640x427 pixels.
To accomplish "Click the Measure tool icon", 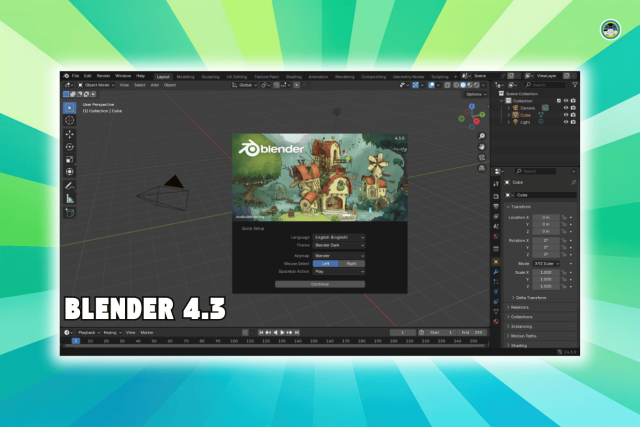I will coord(69,198).
